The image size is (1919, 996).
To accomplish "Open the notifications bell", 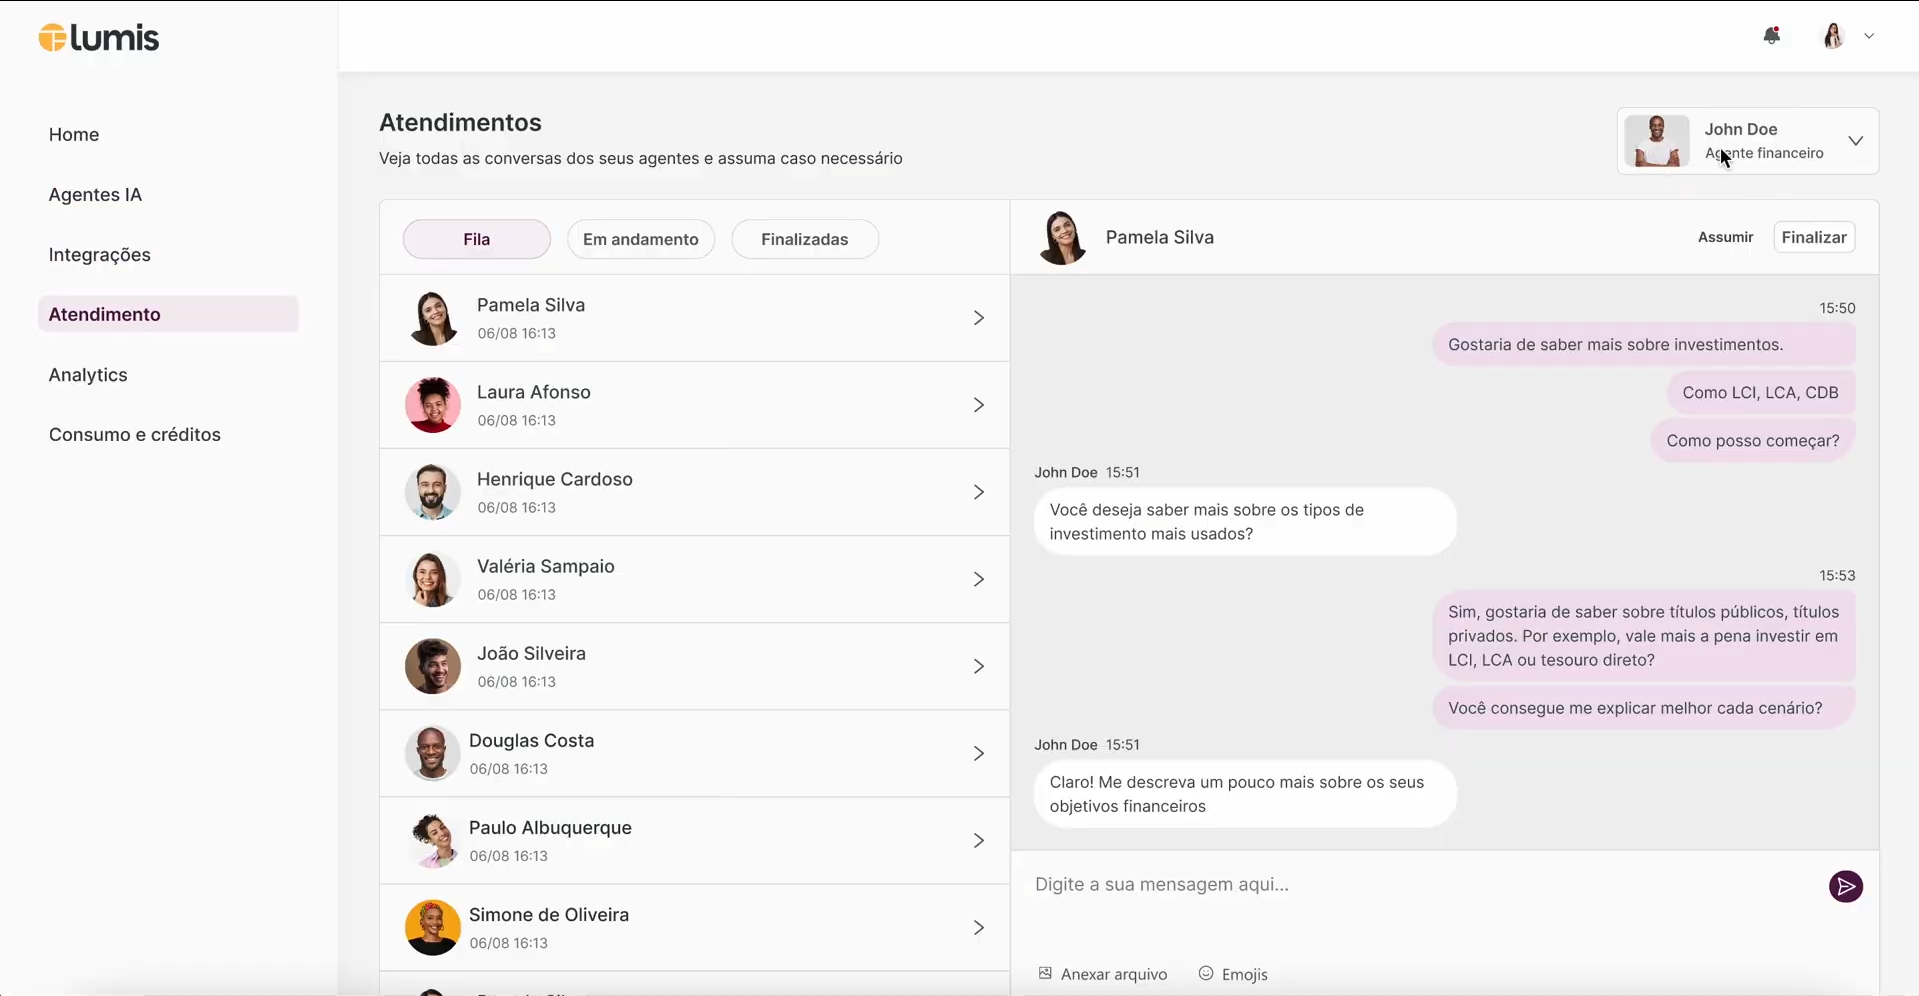I will (x=1772, y=36).
